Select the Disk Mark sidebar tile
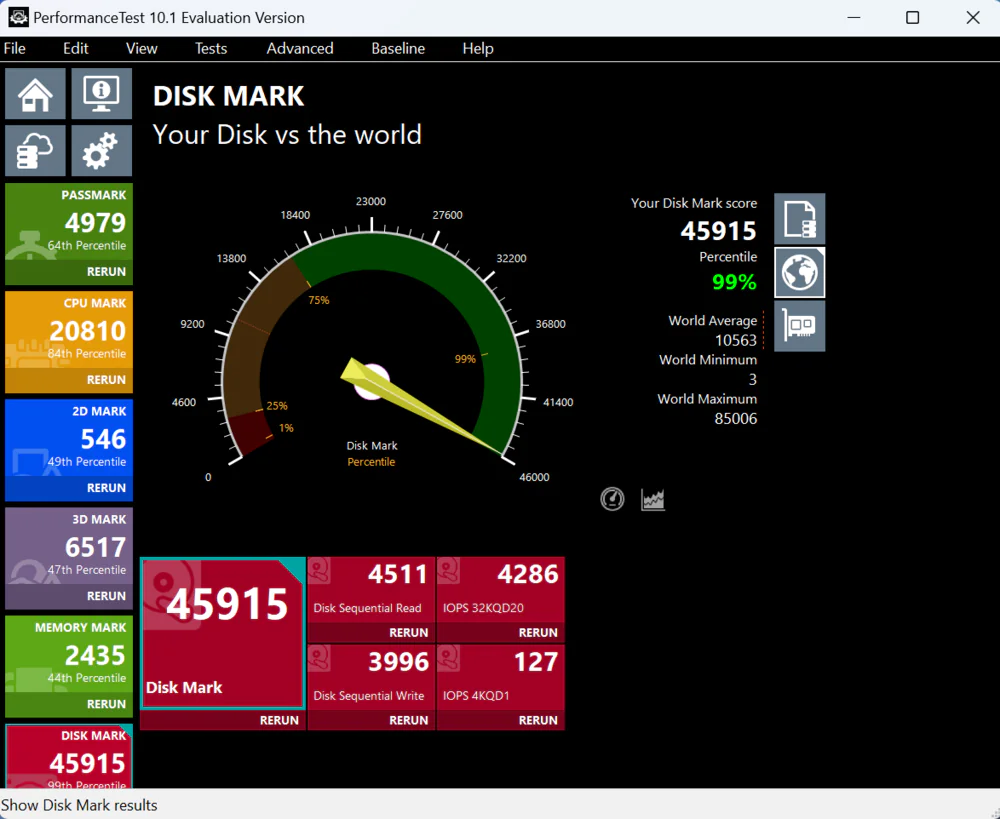 point(69,756)
